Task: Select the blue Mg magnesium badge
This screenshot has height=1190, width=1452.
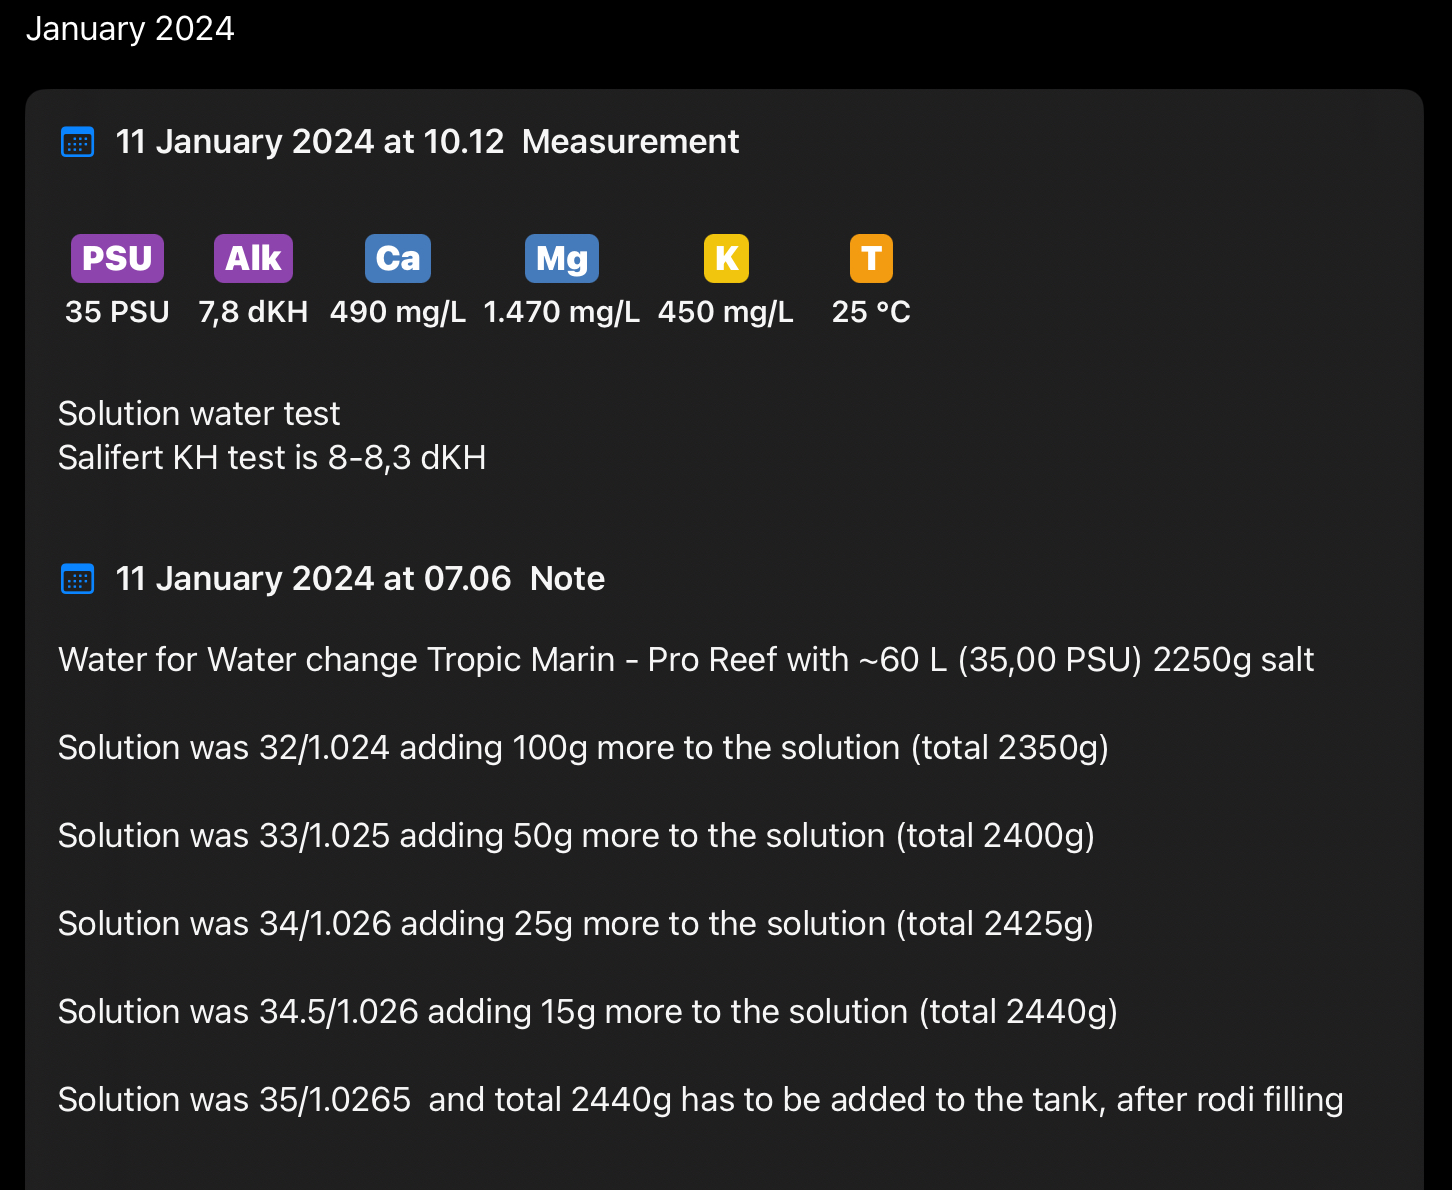Action: (x=561, y=259)
